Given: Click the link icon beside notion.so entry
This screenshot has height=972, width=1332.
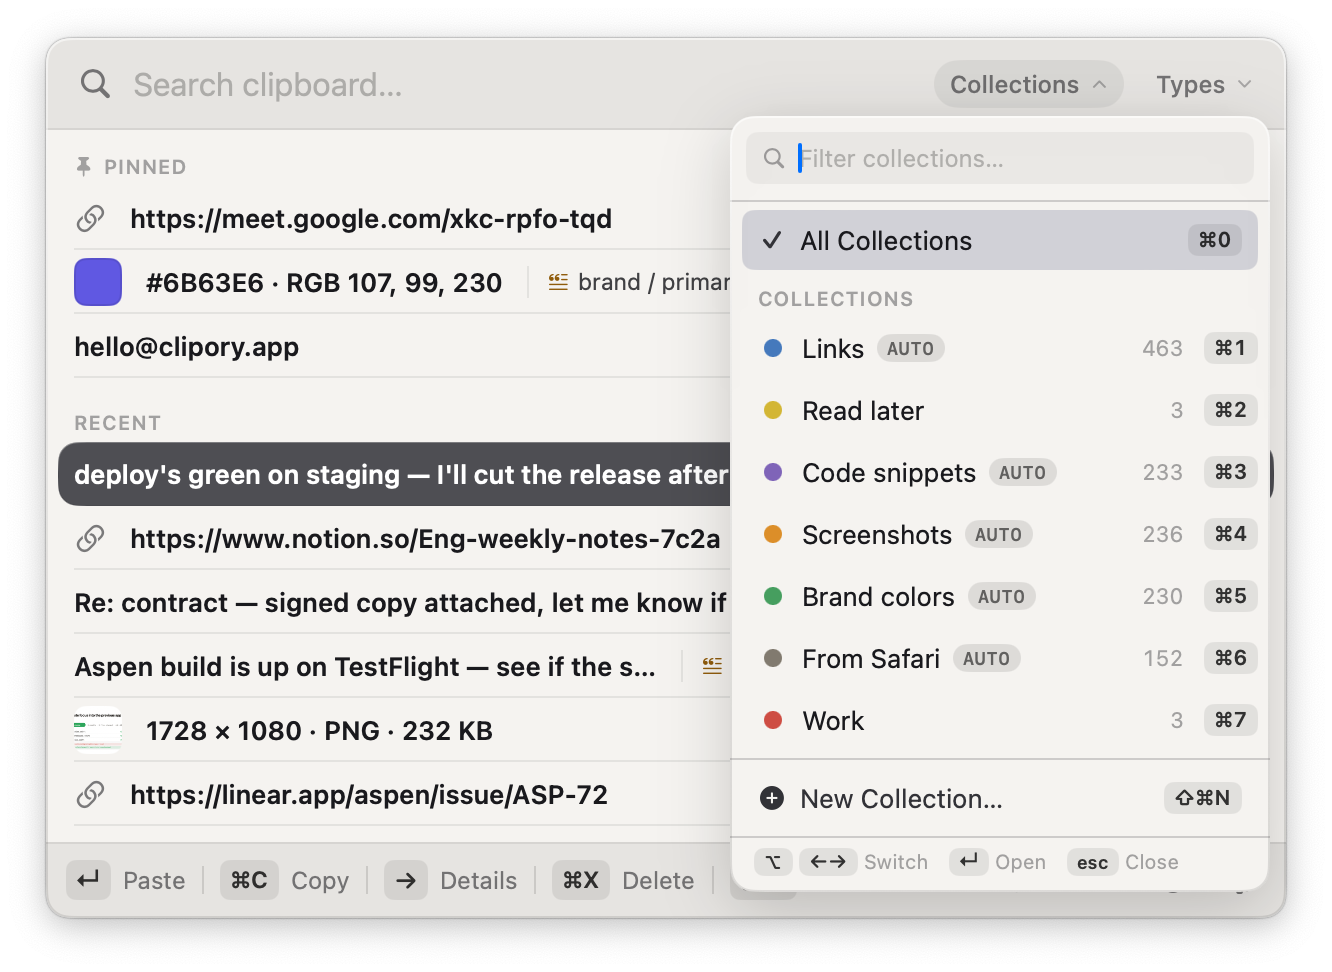Looking at the screenshot, I should point(90,538).
